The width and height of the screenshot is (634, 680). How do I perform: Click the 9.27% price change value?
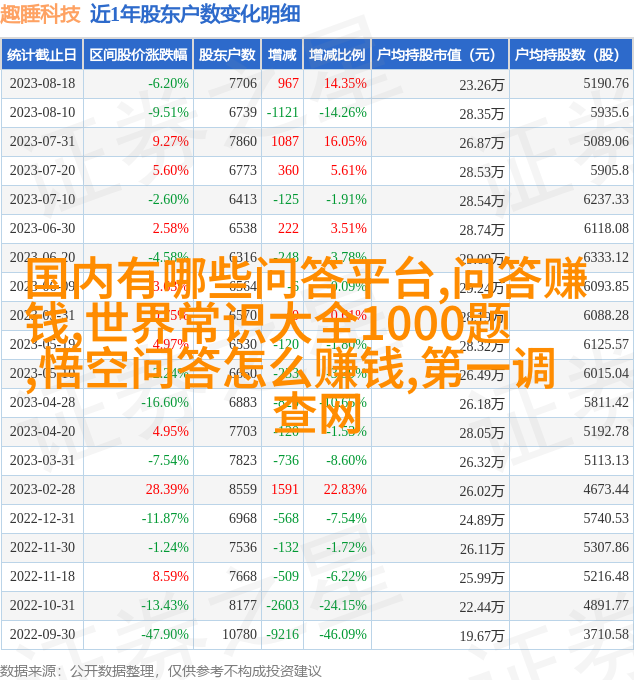point(170,141)
